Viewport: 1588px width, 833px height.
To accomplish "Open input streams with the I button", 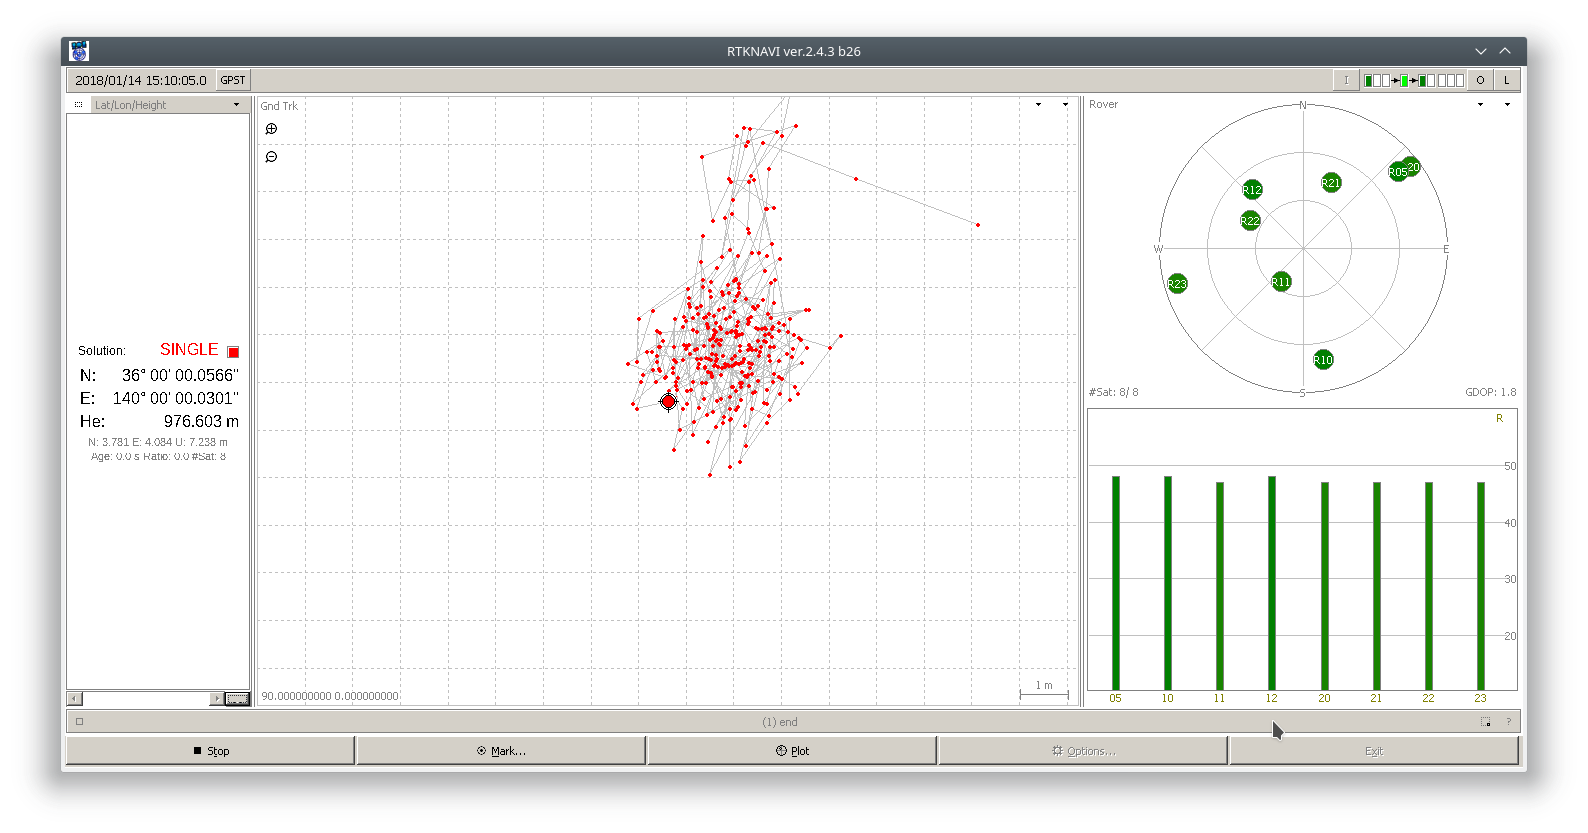I will (1346, 80).
